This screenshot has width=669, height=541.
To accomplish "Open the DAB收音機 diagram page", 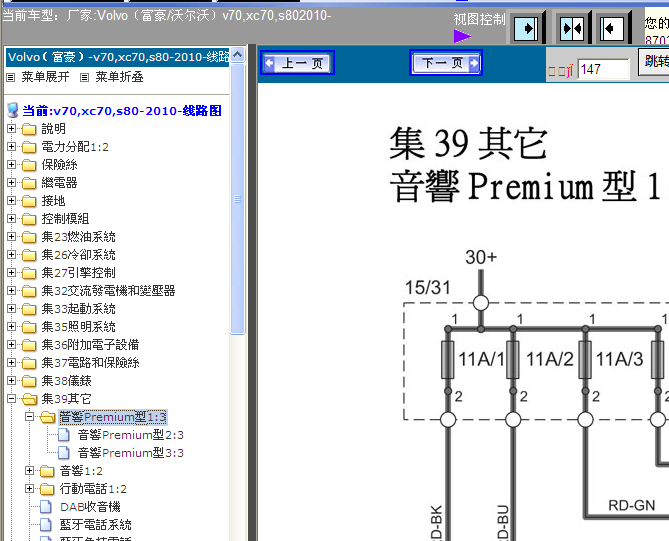I will click(x=90, y=507).
